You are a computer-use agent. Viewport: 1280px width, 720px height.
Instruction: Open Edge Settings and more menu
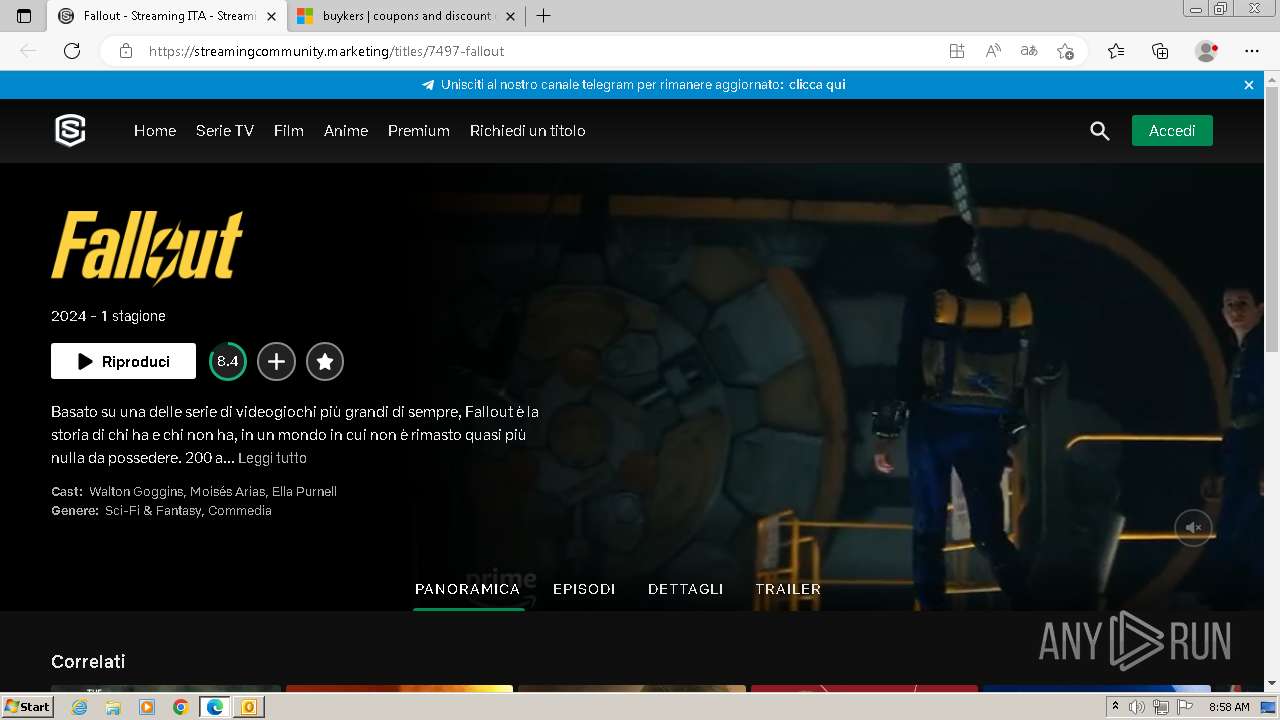(1252, 51)
